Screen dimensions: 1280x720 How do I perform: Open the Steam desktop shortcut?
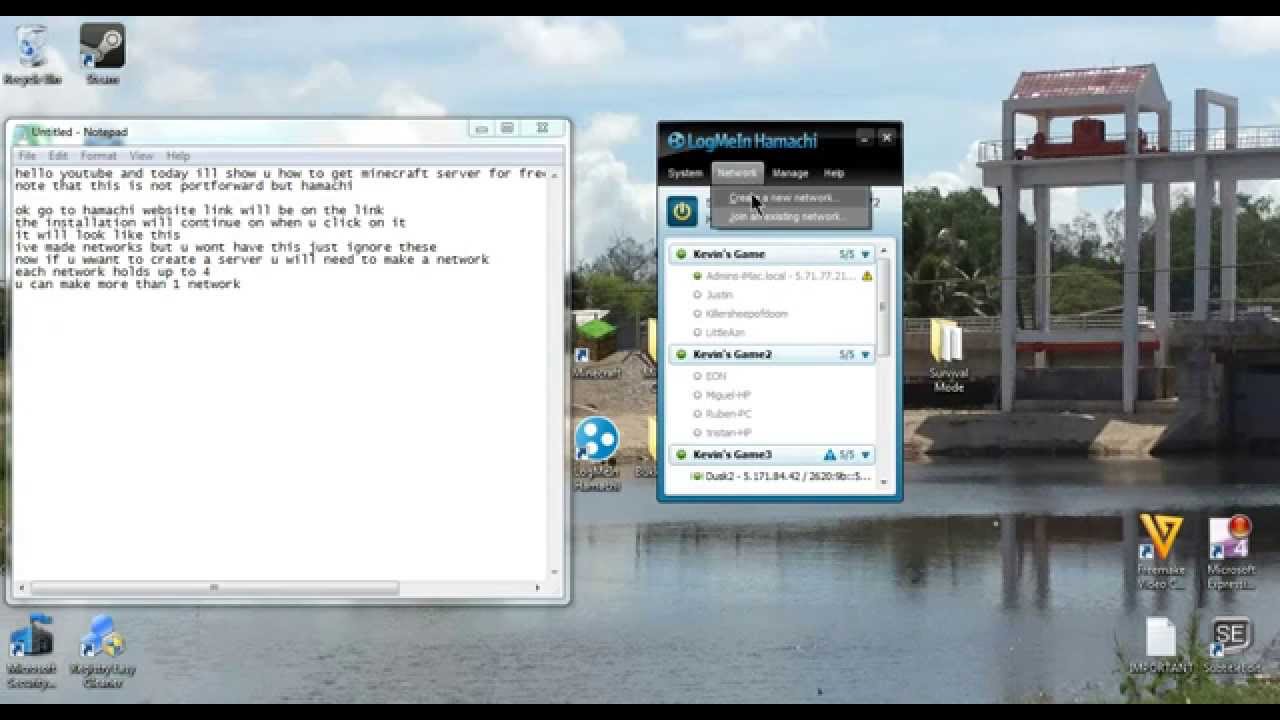tap(102, 55)
